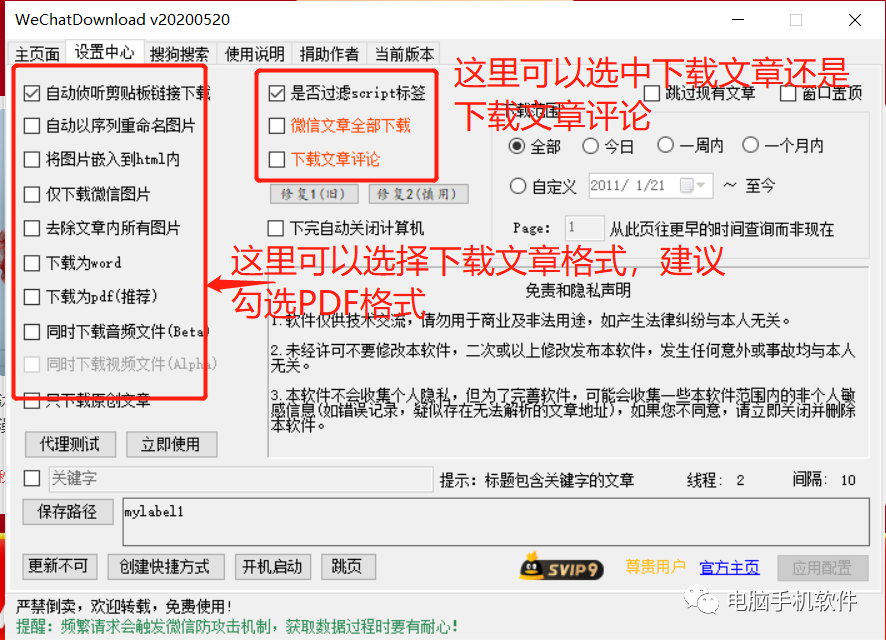Enable 下载为pdf(推荐) checkbox
The width and height of the screenshot is (886, 640).
coord(32,297)
